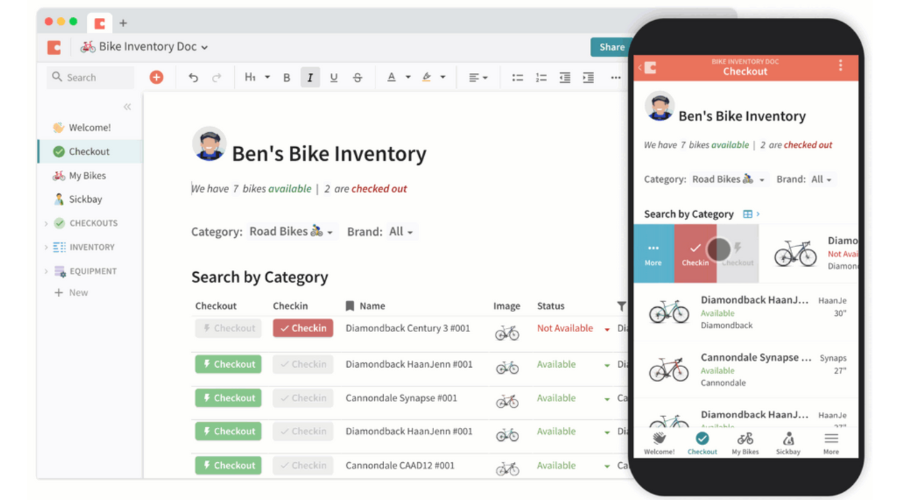Screen dimensions: 900x500
Task: Click the table filter funnel icon
Action: coord(621,307)
